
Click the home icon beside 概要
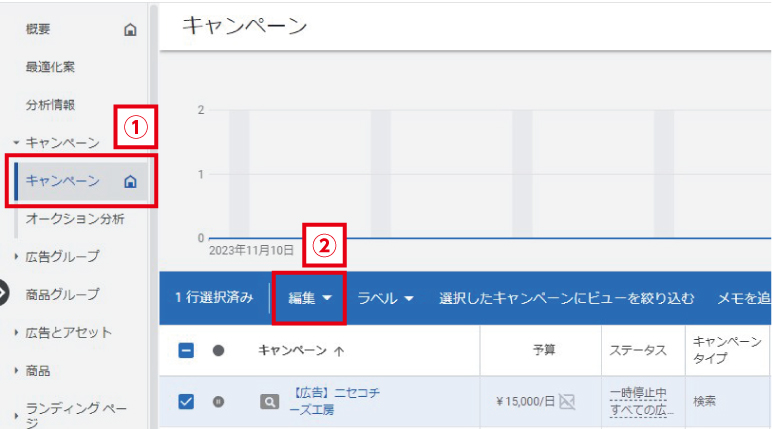pyautogui.click(x=130, y=30)
